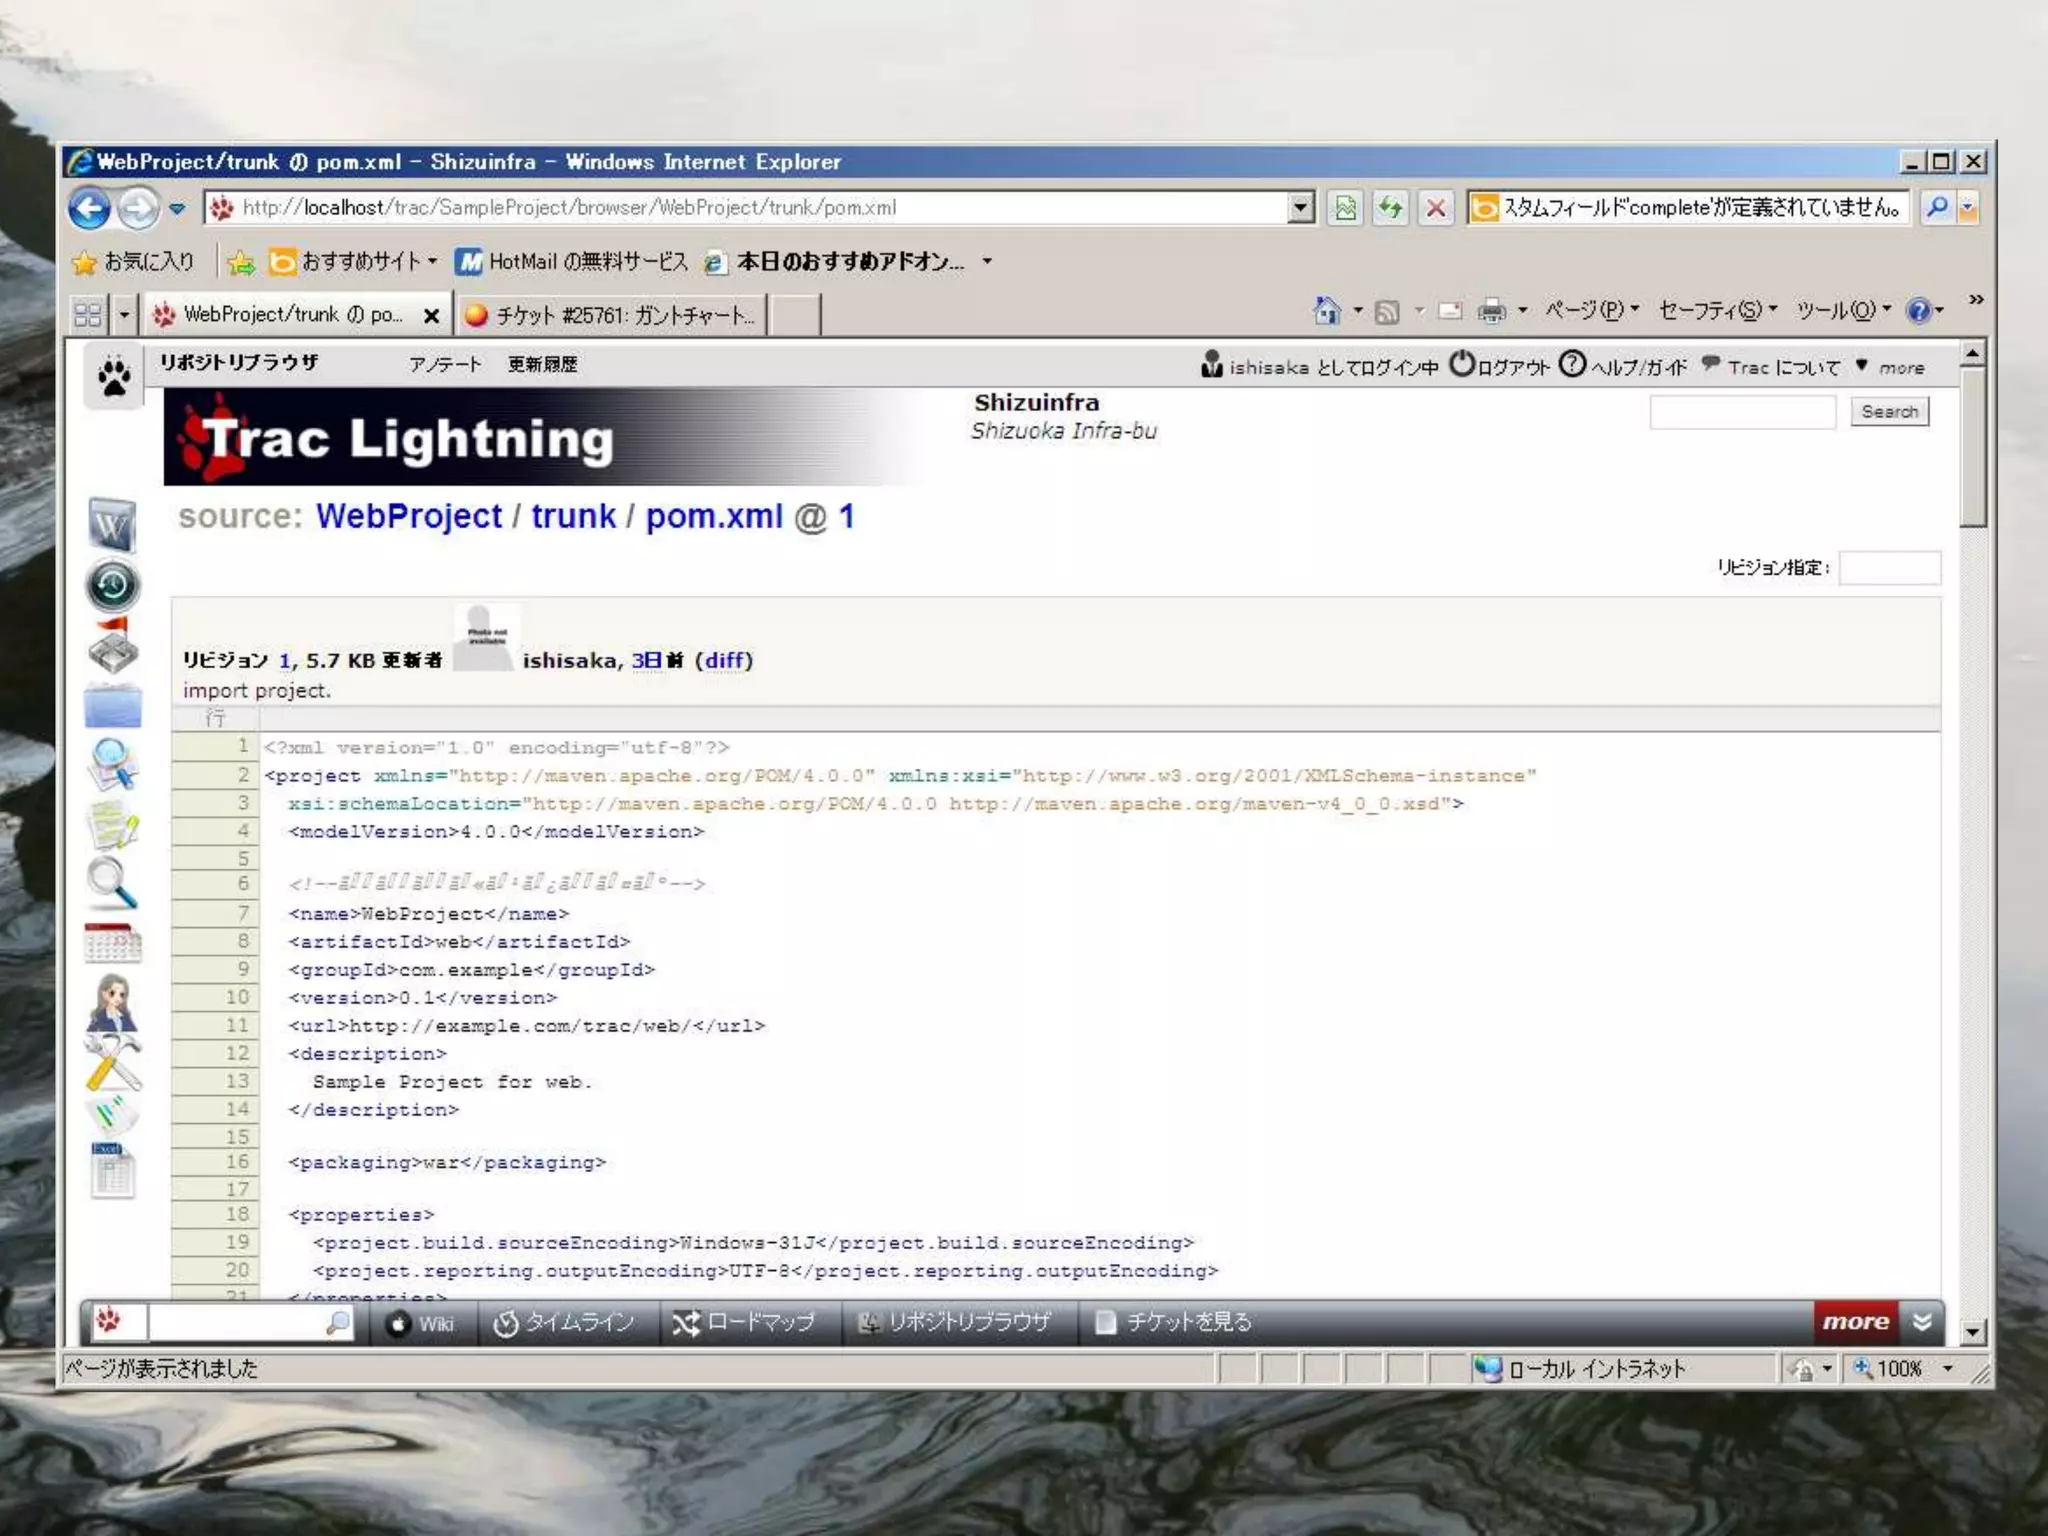Click the Excel spreadsheet sidebar icon

coord(112,1171)
